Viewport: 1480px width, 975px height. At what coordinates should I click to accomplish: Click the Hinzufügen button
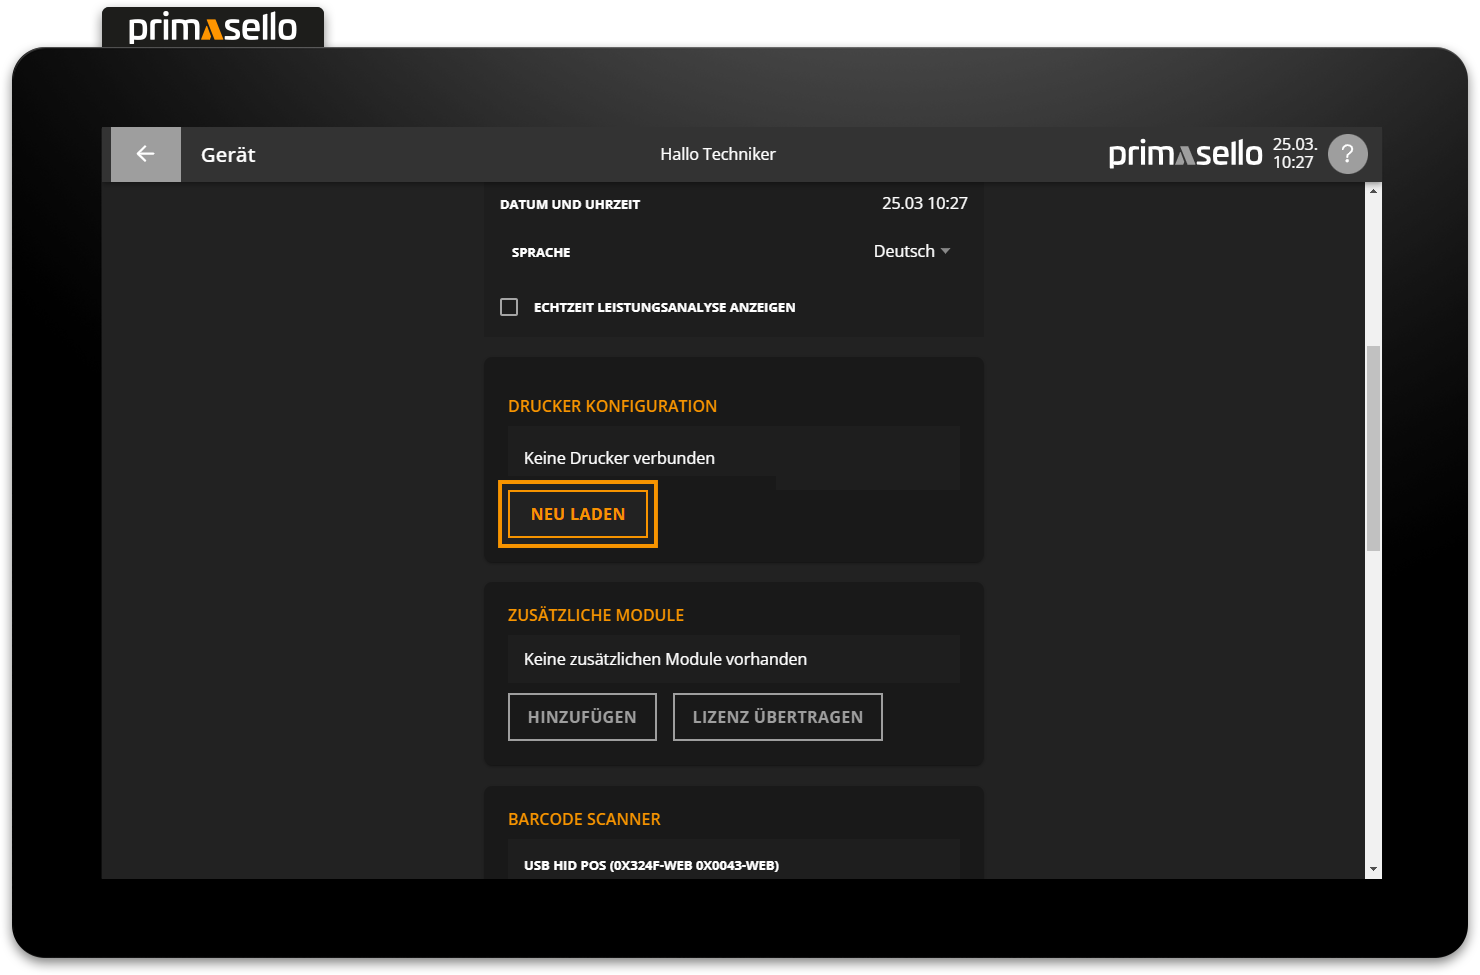(582, 717)
